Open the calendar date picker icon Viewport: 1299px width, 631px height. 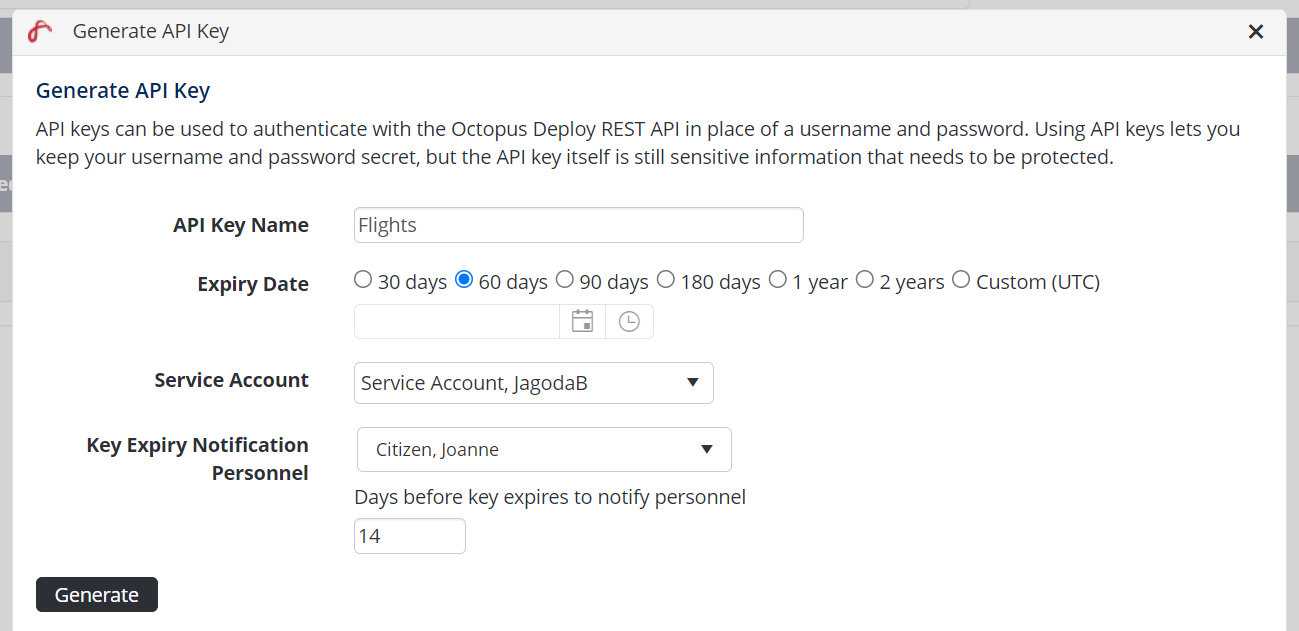pos(582,322)
